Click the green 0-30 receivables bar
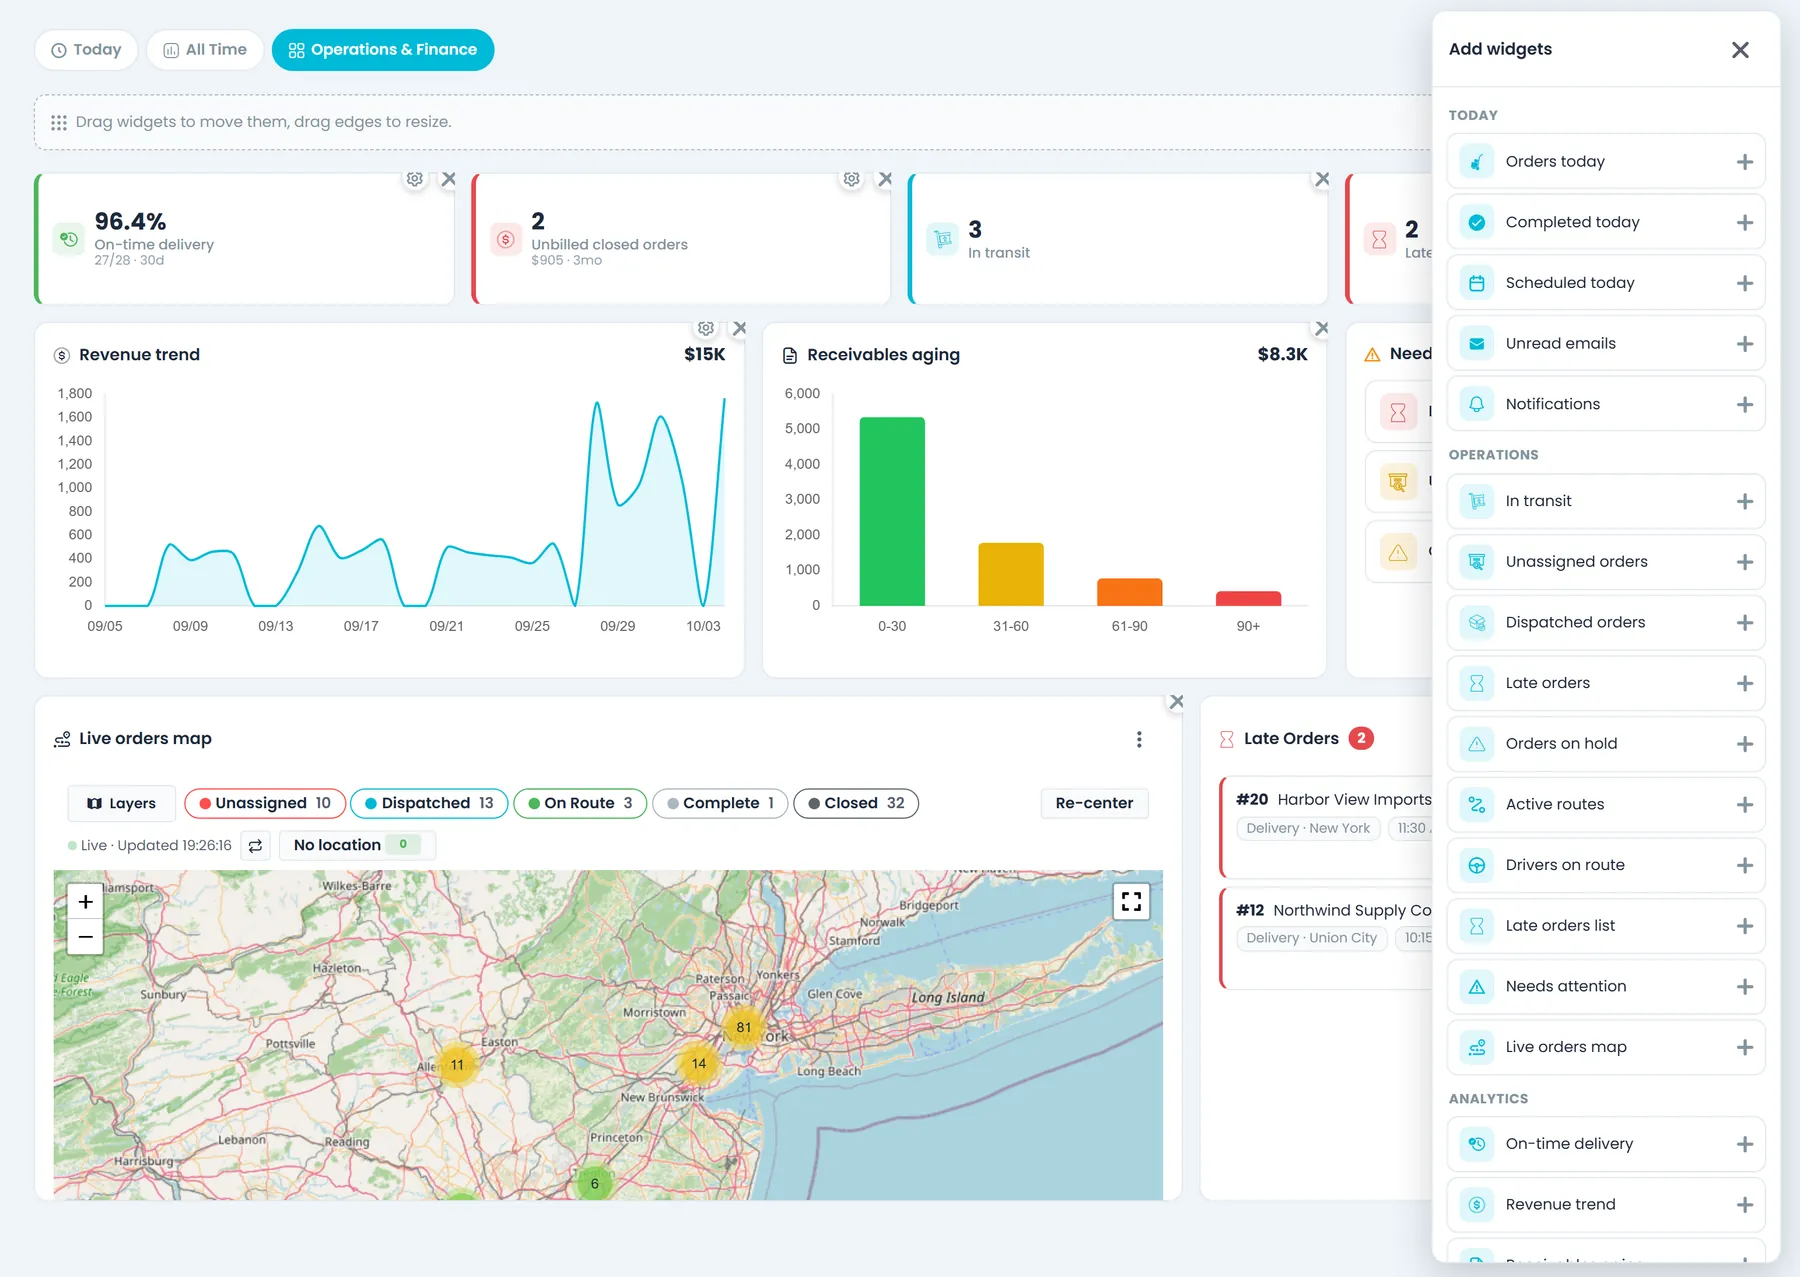This screenshot has width=1800, height=1277. tap(892, 511)
